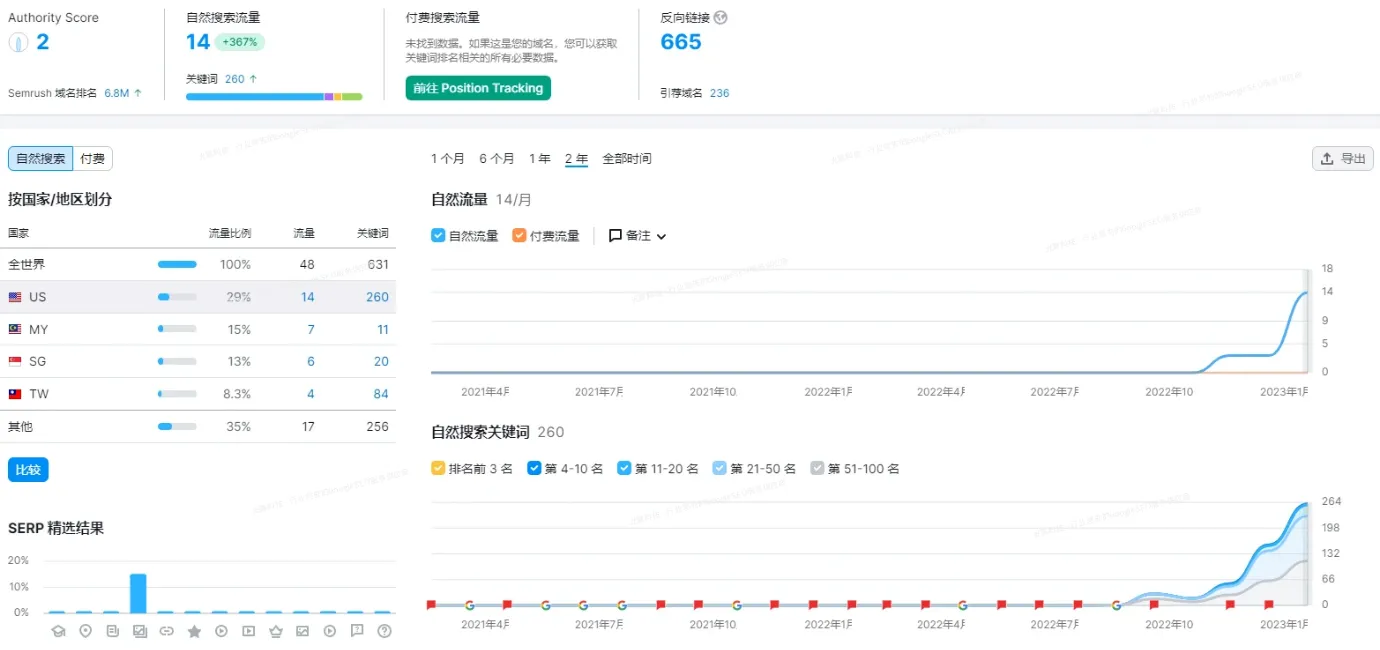The width and height of the screenshot is (1380, 650).
Task: Uncheck the 排名前 3 名 checkbox
Action: tap(437, 467)
